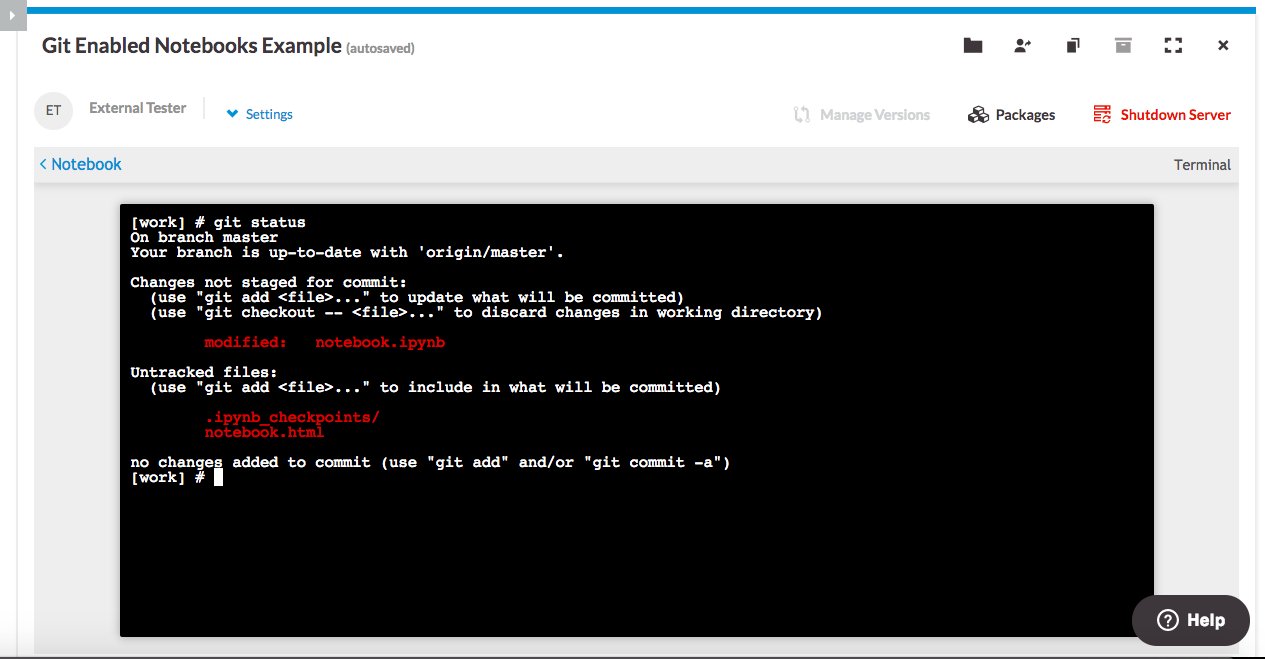This screenshot has width=1265, height=659.
Task: Close the notebook with X icon
Action: 1223,46
